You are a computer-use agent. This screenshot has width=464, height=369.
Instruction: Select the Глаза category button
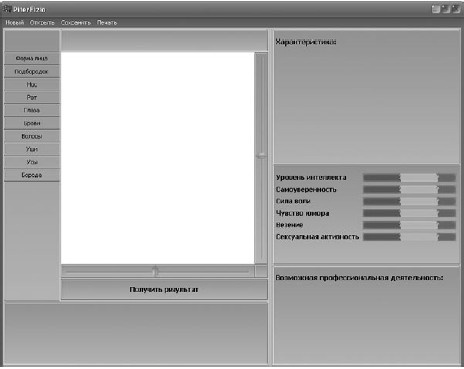pos(32,110)
